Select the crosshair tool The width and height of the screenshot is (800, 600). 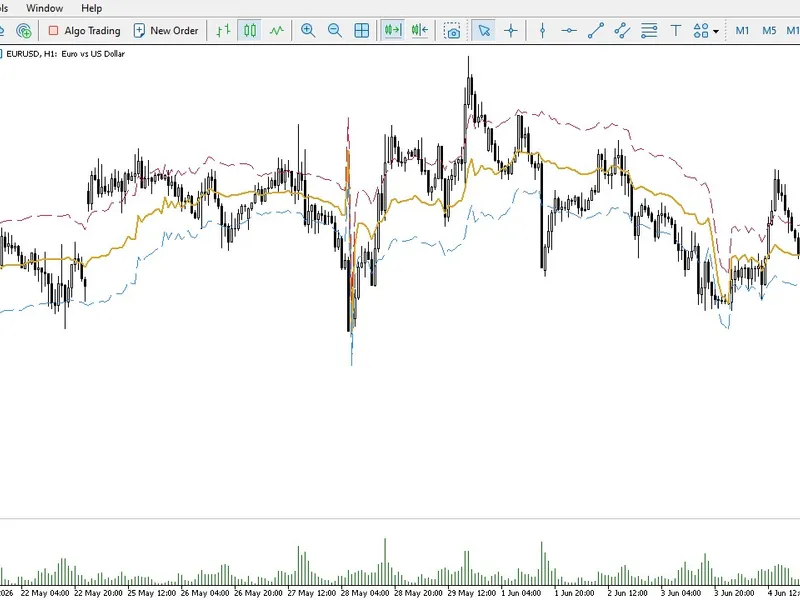pos(511,31)
